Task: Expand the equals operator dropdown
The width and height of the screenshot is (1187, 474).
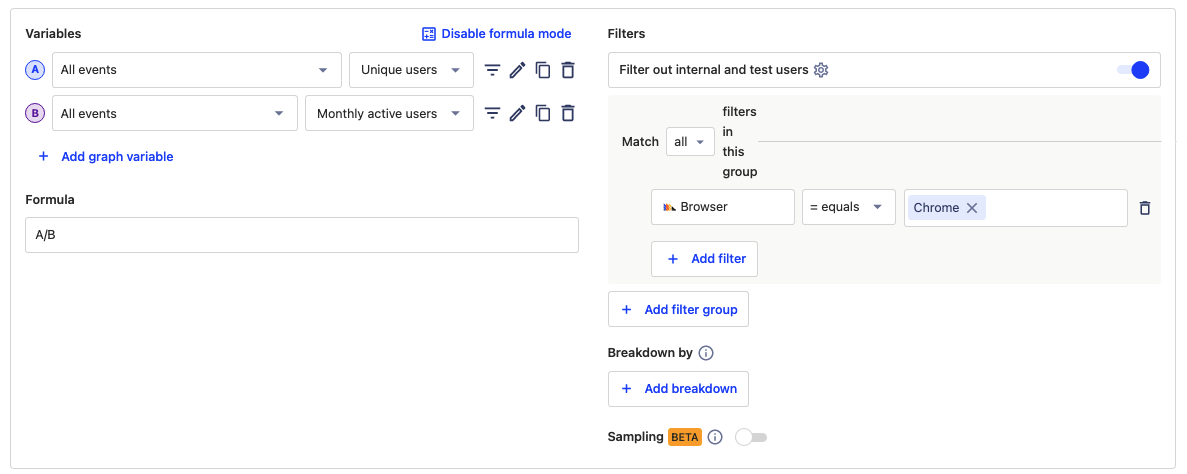Action: pos(848,207)
